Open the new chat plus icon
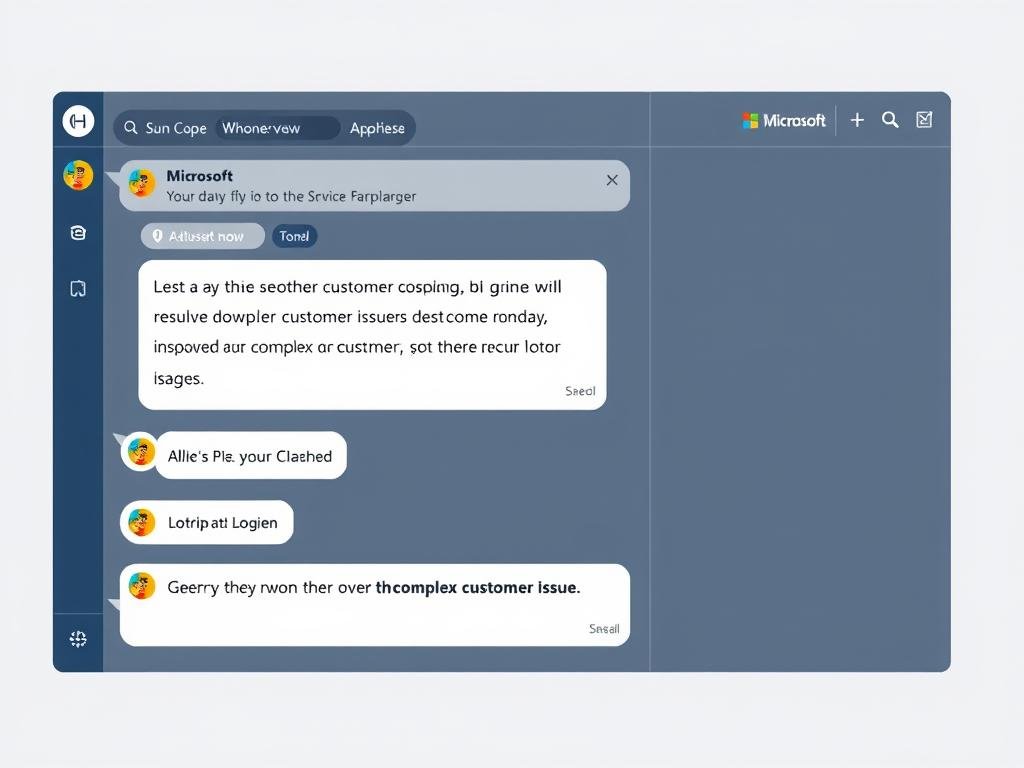1024x768 pixels. coord(857,119)
